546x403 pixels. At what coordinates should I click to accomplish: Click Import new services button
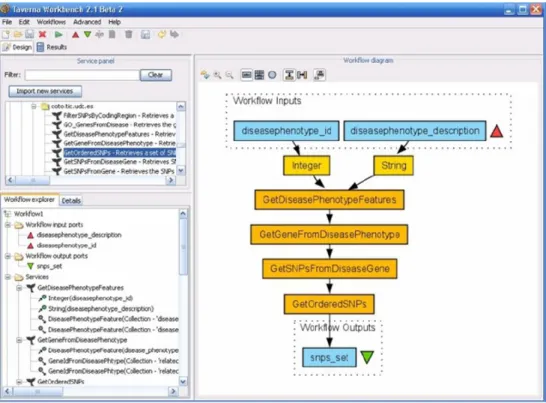coord(45,91)
